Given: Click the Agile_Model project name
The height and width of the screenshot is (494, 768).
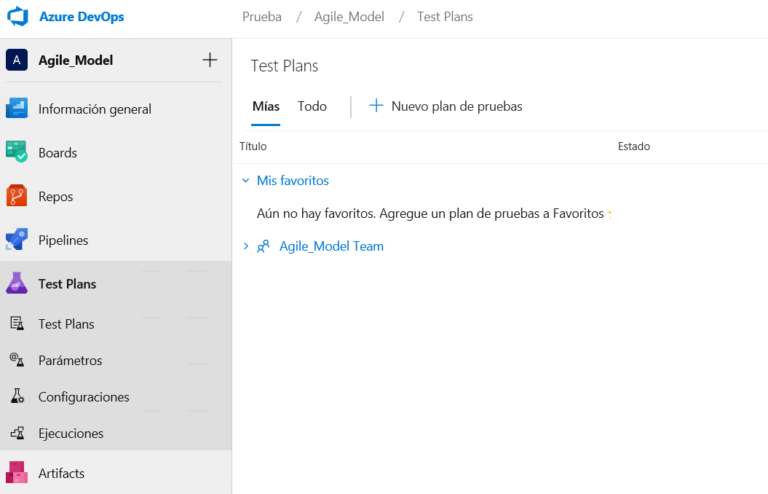Looking at the screenshot, I should 76,60.
